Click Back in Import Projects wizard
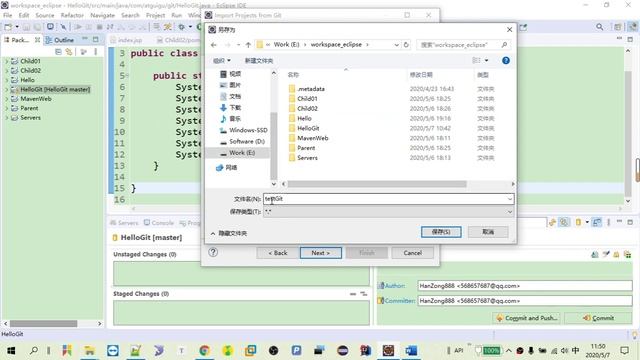The image size is (640, 360). point(278,253)
